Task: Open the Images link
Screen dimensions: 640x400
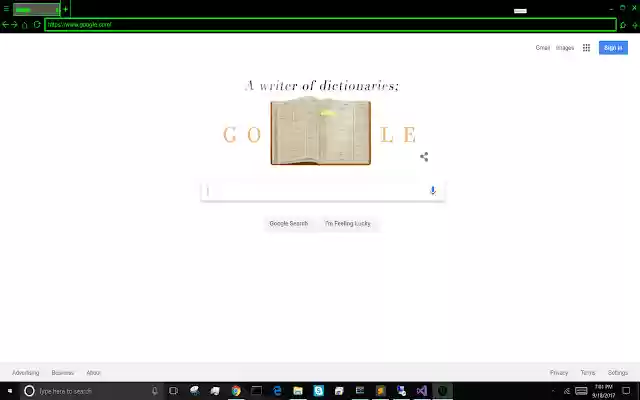Action: [x=565, y=48]
